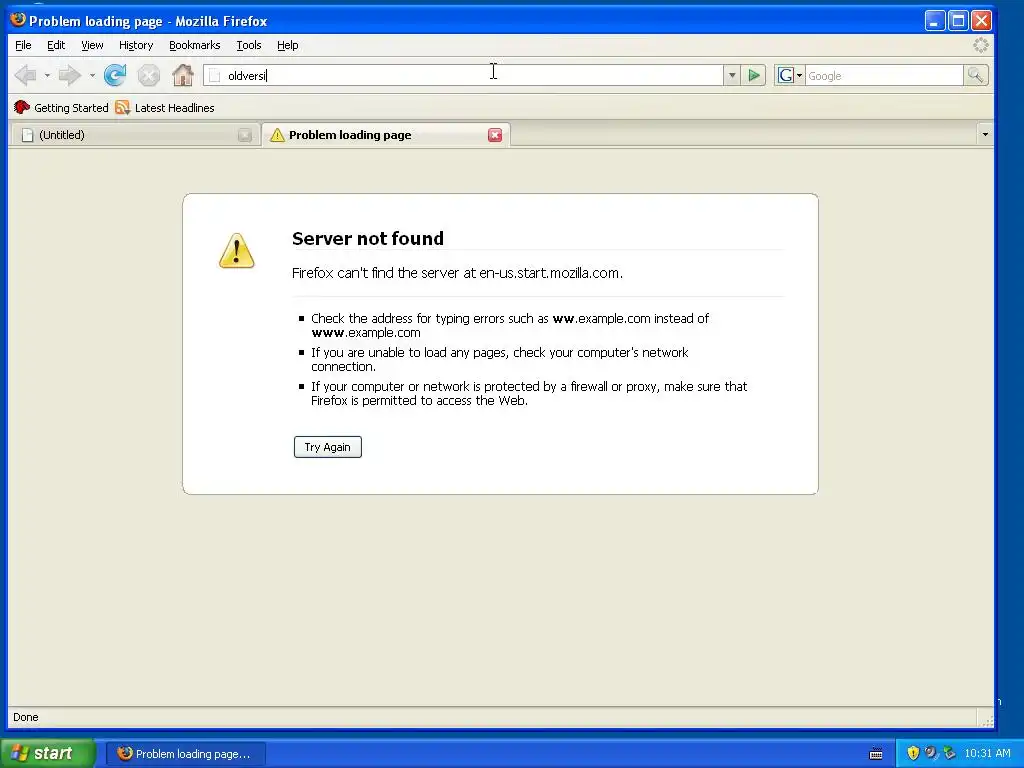Select the Problem loading page tab
1024x768 pixels.
click(385, 135)
